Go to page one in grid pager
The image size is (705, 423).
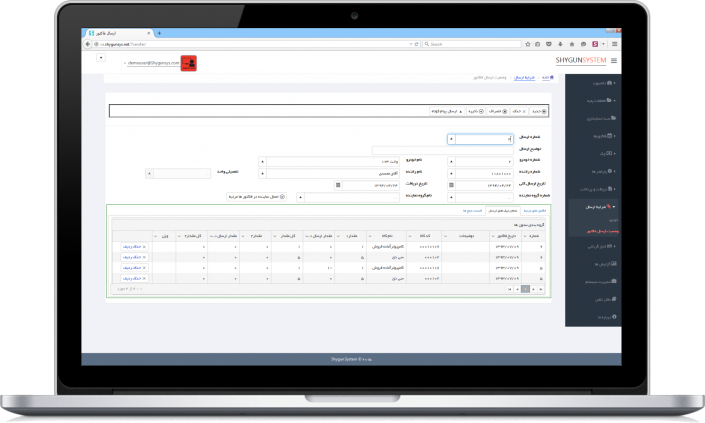(525, 288)
